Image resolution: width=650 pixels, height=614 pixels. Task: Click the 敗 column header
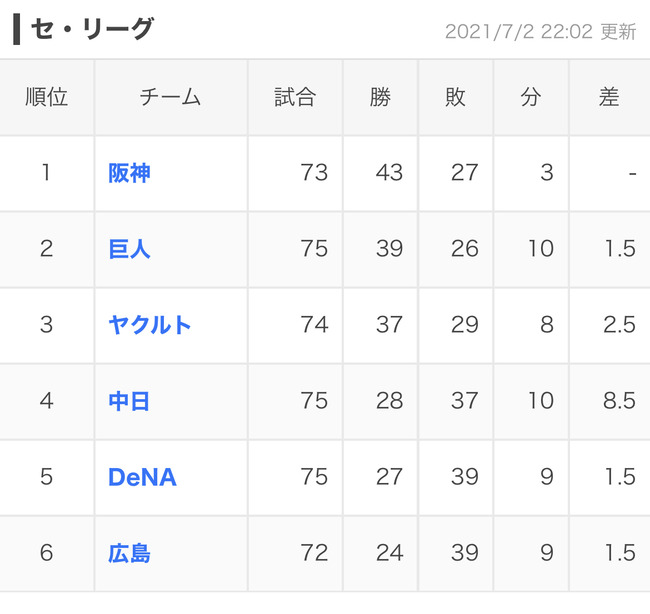click(x=455, y=97)
